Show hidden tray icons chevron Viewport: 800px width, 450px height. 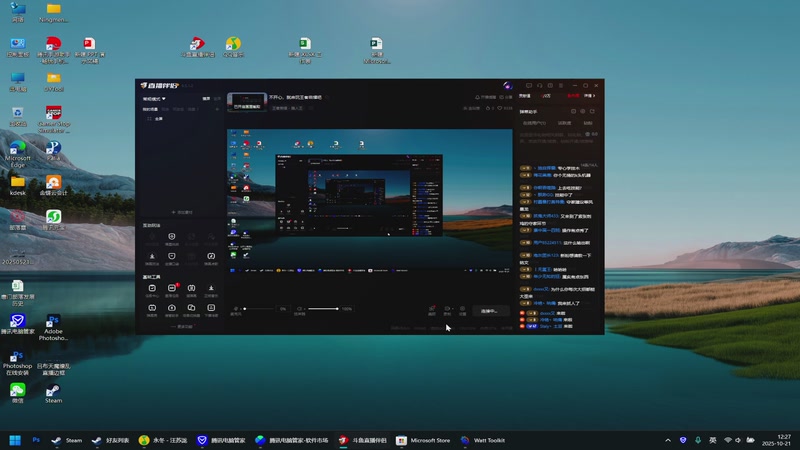click(x=668, y=440)
